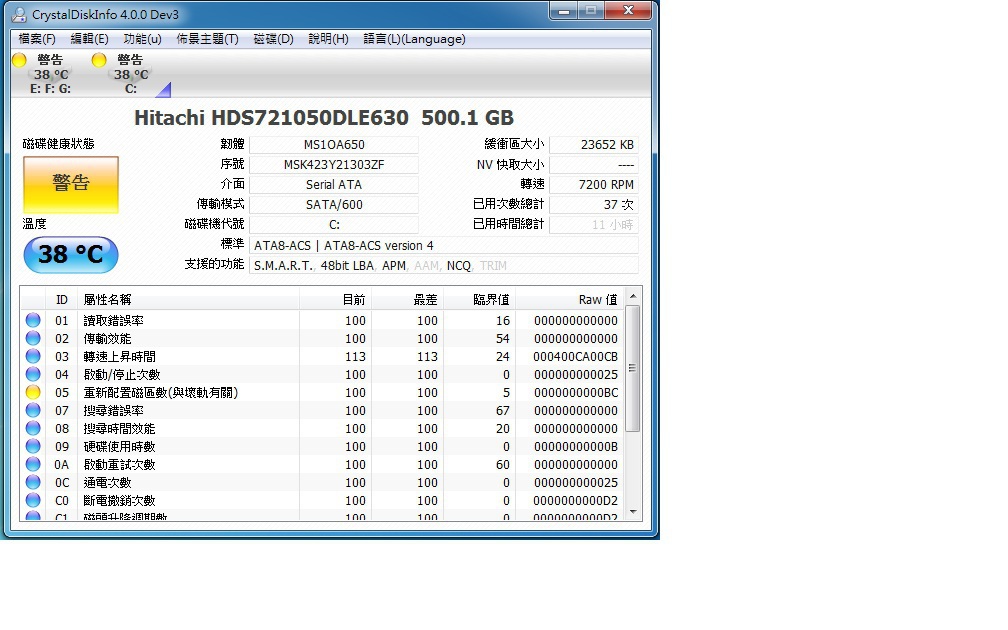Click the firmware field MS1OA650
The width and height of the screenshot is (1008, 630).
334,145
